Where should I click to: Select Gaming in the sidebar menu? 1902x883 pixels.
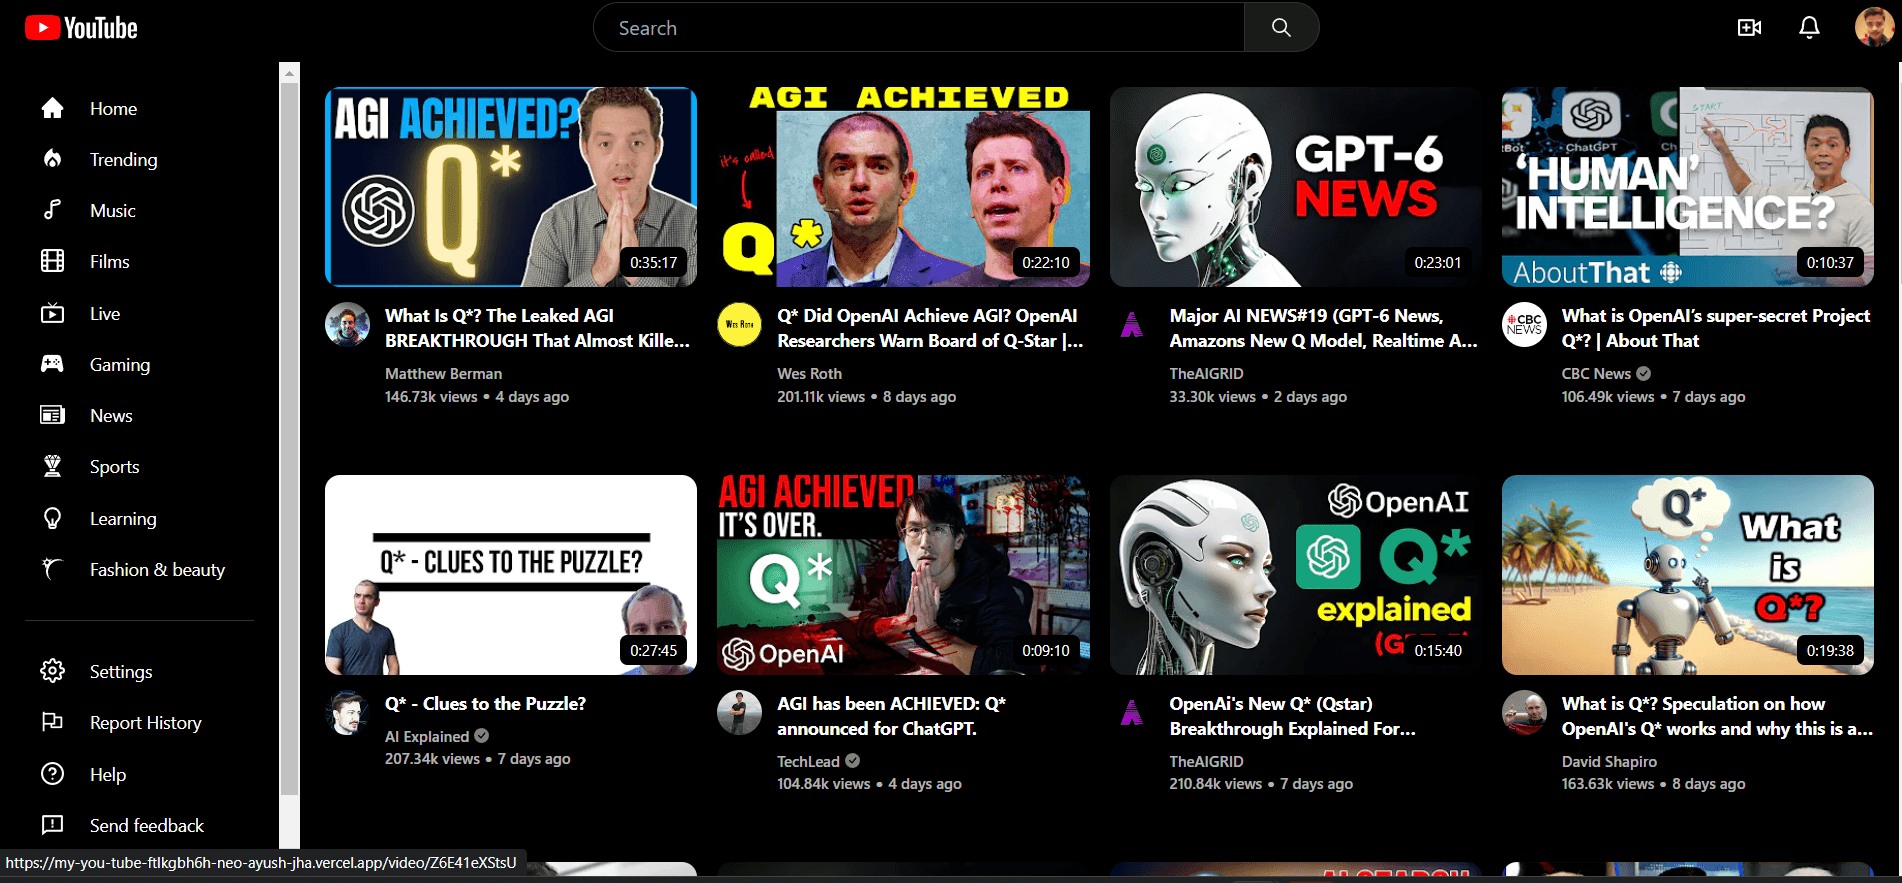[x=120, y=364]
